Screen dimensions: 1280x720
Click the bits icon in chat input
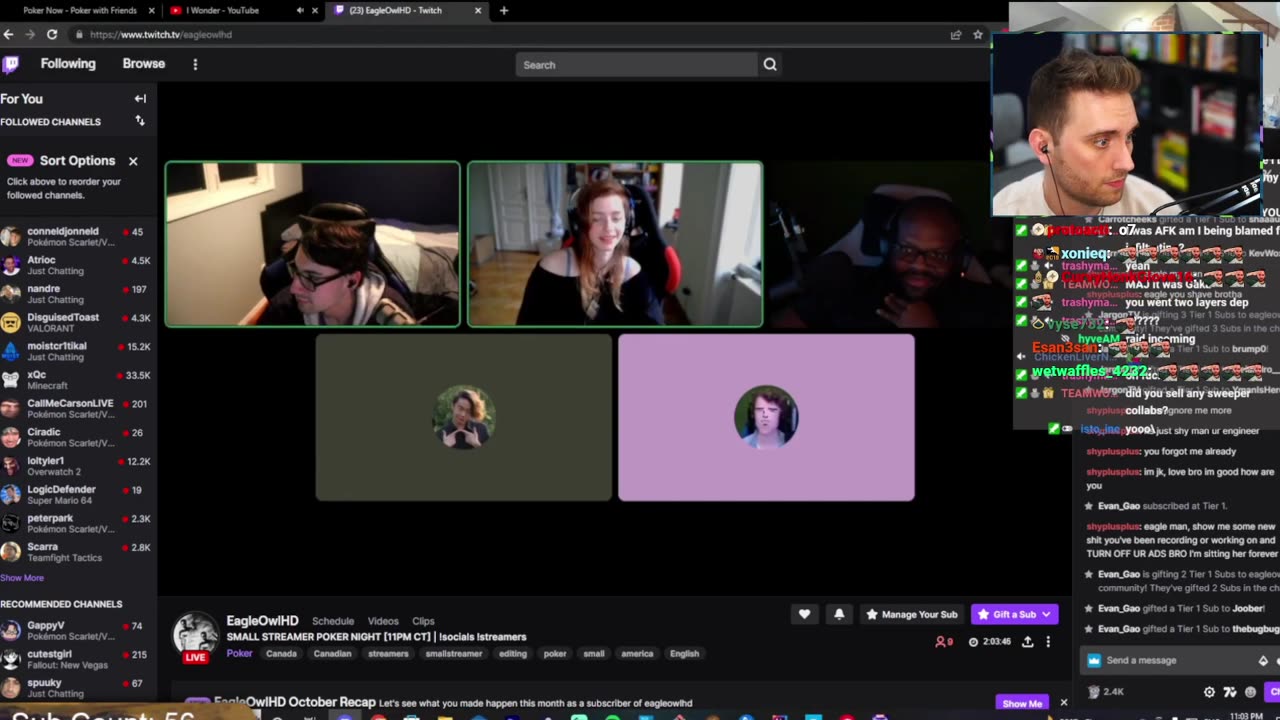(x=1263, y=661)
